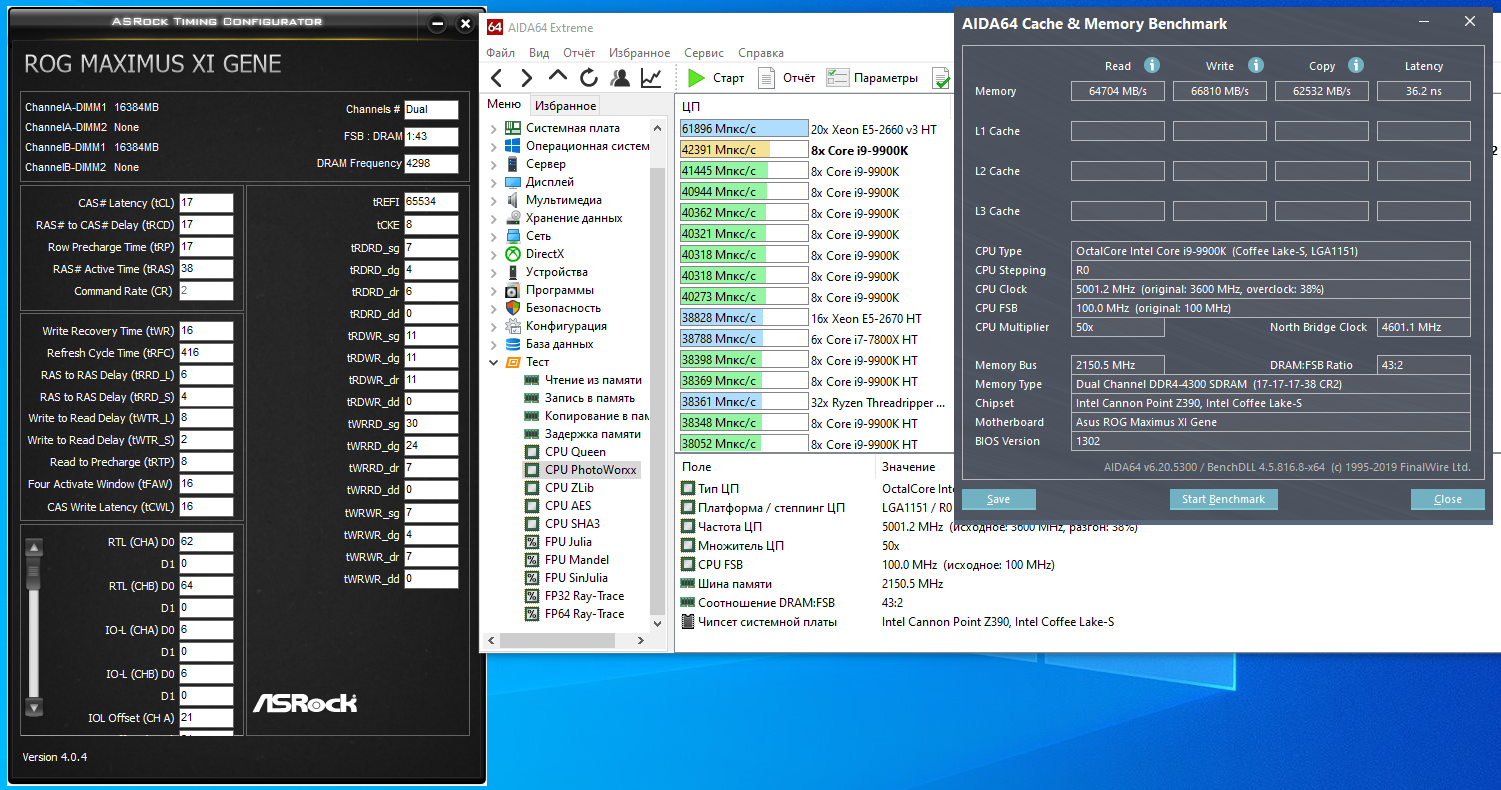Collapse the Тест tree node
1501x790 pixels.
[493, 362]
